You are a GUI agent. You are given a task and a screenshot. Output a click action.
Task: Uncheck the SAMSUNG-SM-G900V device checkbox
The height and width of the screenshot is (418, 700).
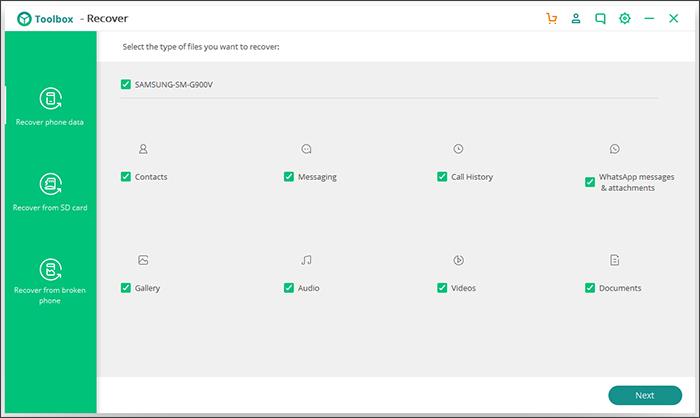pyautogui.click(x=126, y=84)
